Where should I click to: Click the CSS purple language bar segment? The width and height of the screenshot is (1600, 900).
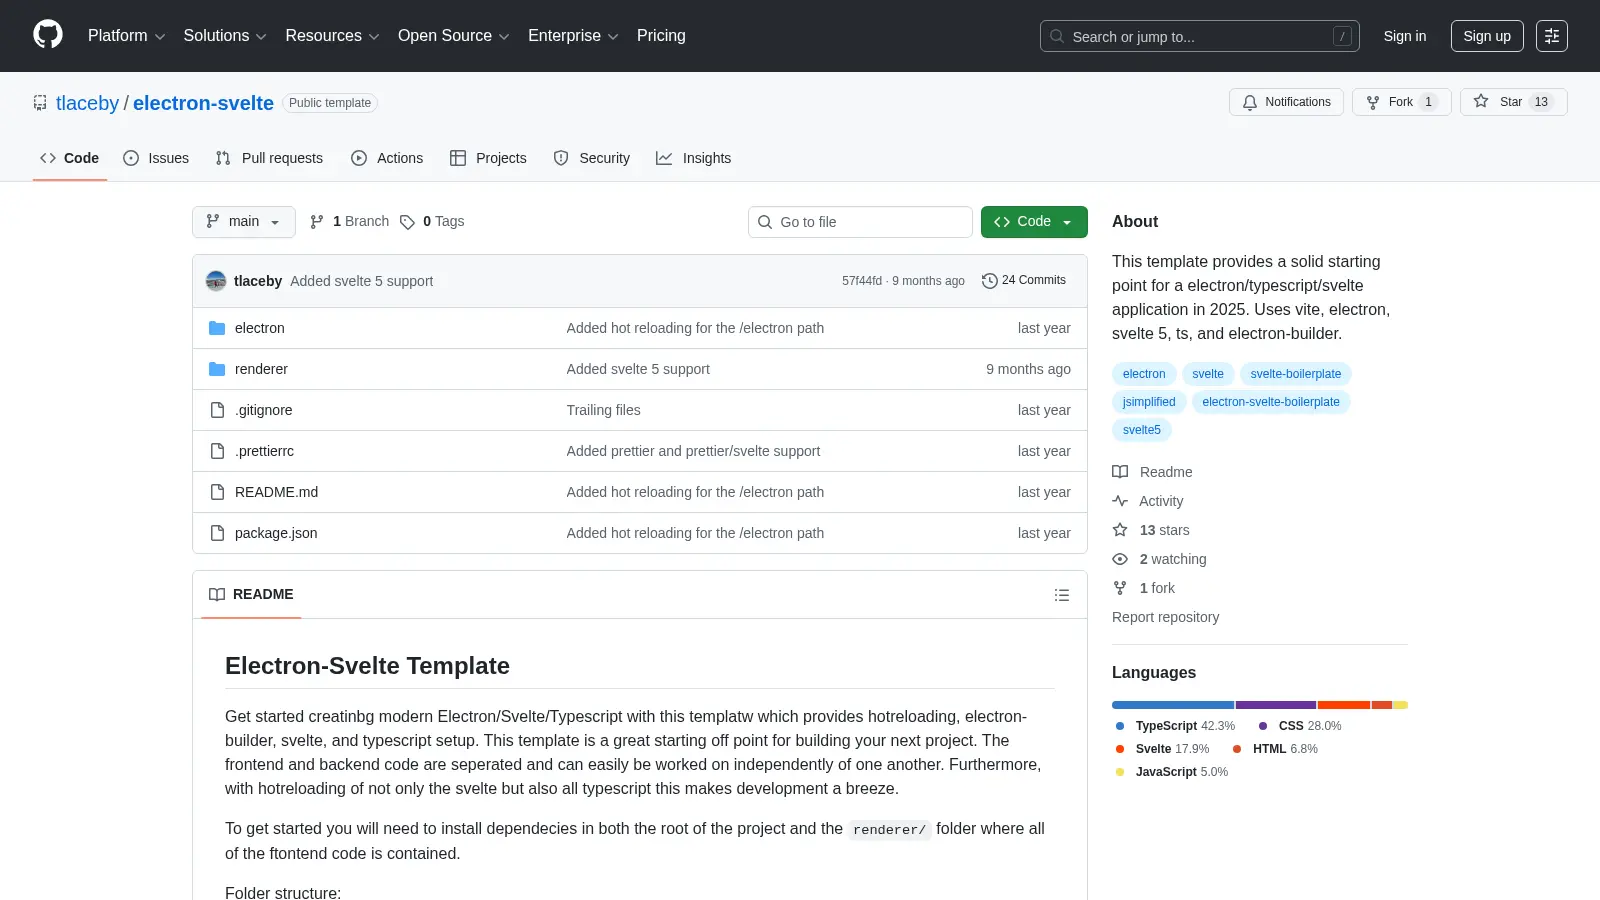tap(1276, 705)
